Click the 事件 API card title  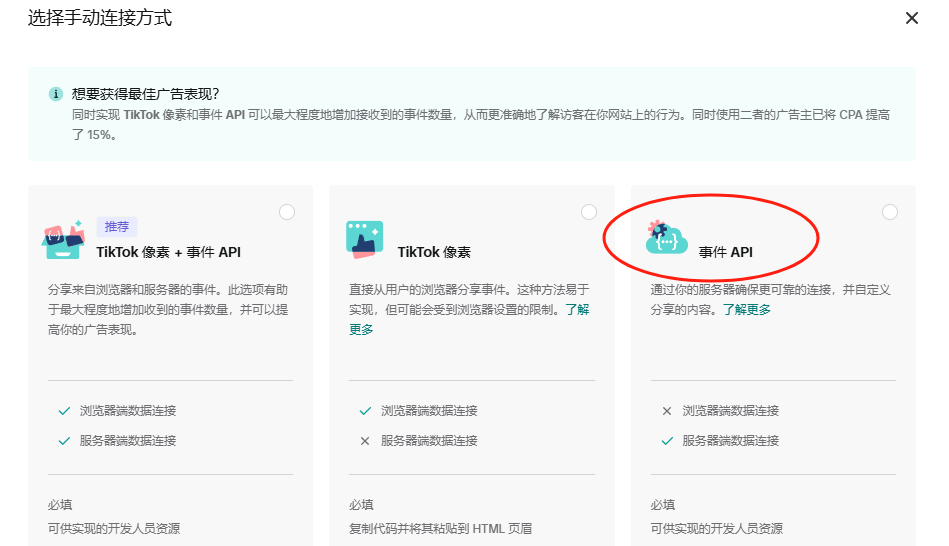[x=725, y=252]
